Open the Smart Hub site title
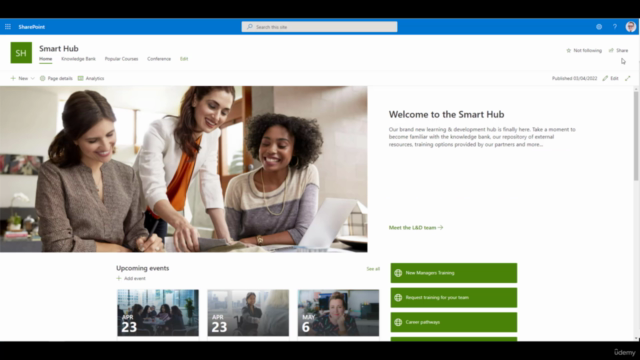Screen dimensions: 640x360 pyautogui.click(x=59, y=49)
